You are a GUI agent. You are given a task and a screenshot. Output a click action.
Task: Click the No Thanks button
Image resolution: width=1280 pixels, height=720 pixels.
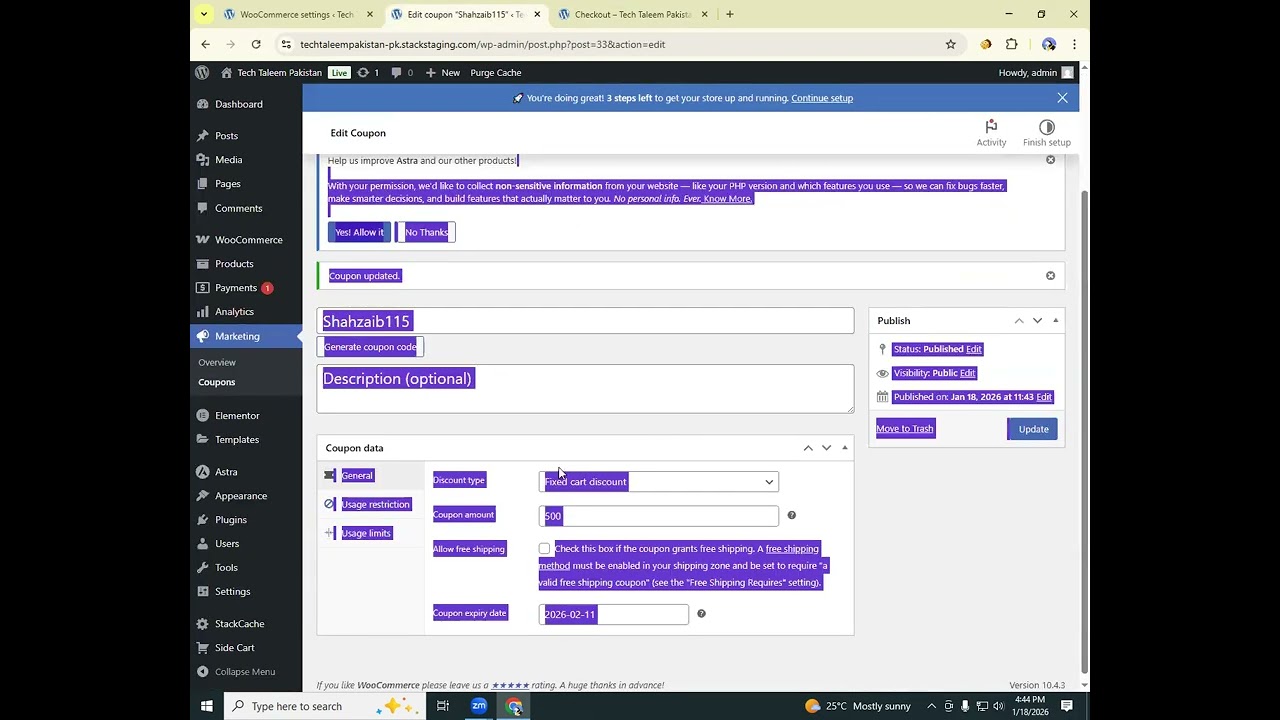[426, 232]
